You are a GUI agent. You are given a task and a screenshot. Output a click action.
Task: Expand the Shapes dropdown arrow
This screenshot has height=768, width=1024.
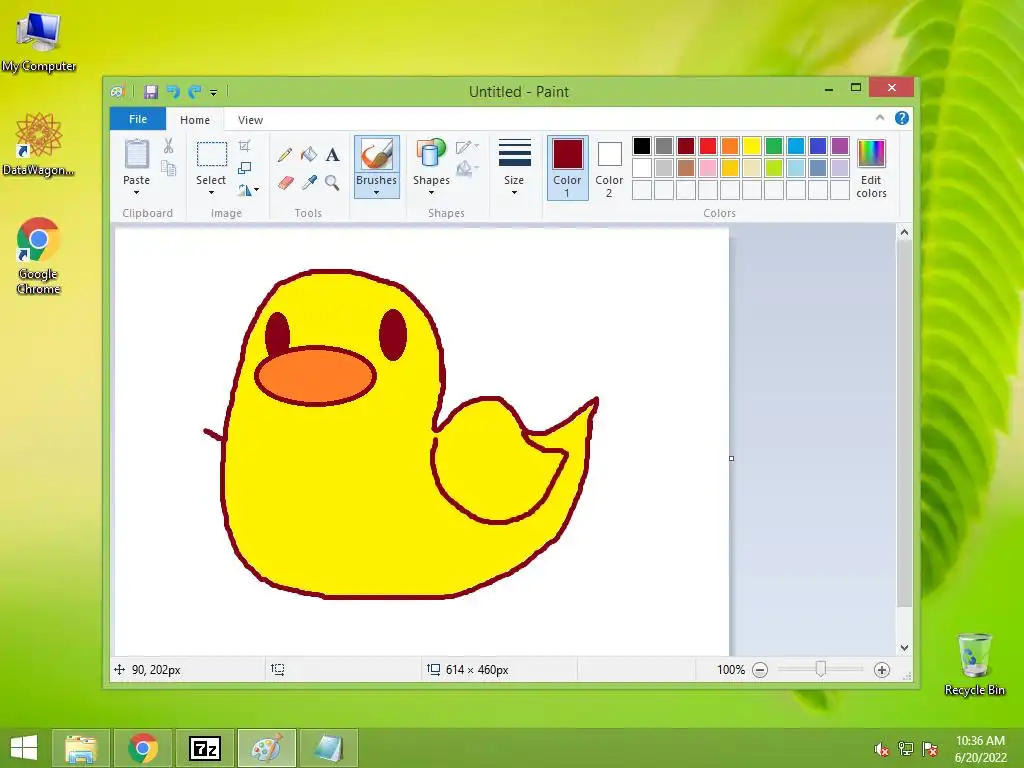431,193
